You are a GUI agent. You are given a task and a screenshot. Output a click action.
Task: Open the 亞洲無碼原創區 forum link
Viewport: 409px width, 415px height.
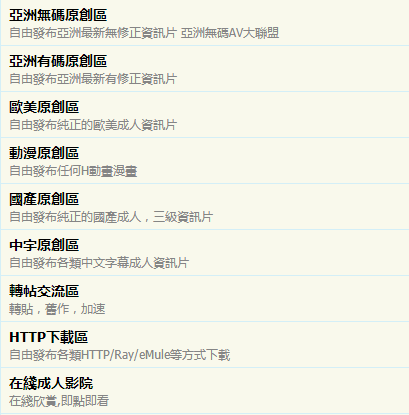pos(58,15)
